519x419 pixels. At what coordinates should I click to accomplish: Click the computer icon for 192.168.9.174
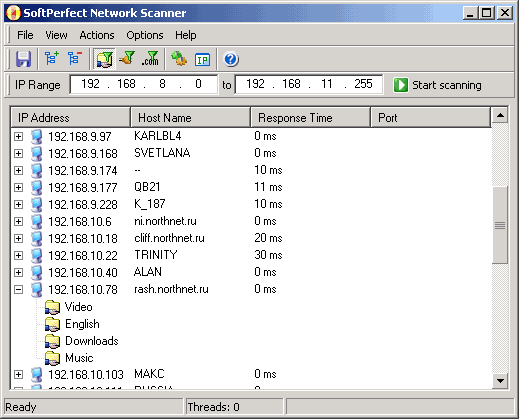click(x=36, y=170)
